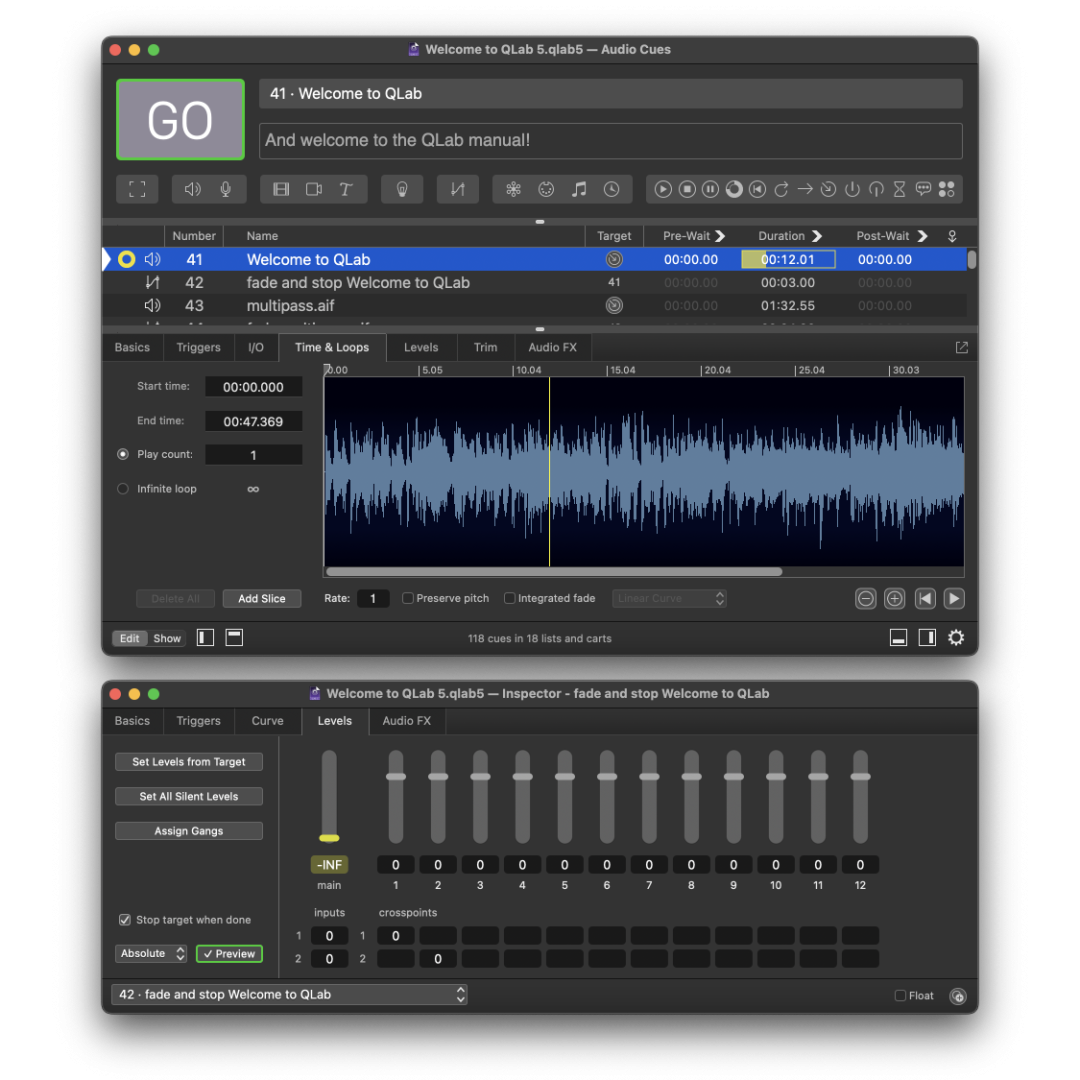Add a Group cue from the toolbar
Viewport: 1080px width, 1080px height.
137,189
